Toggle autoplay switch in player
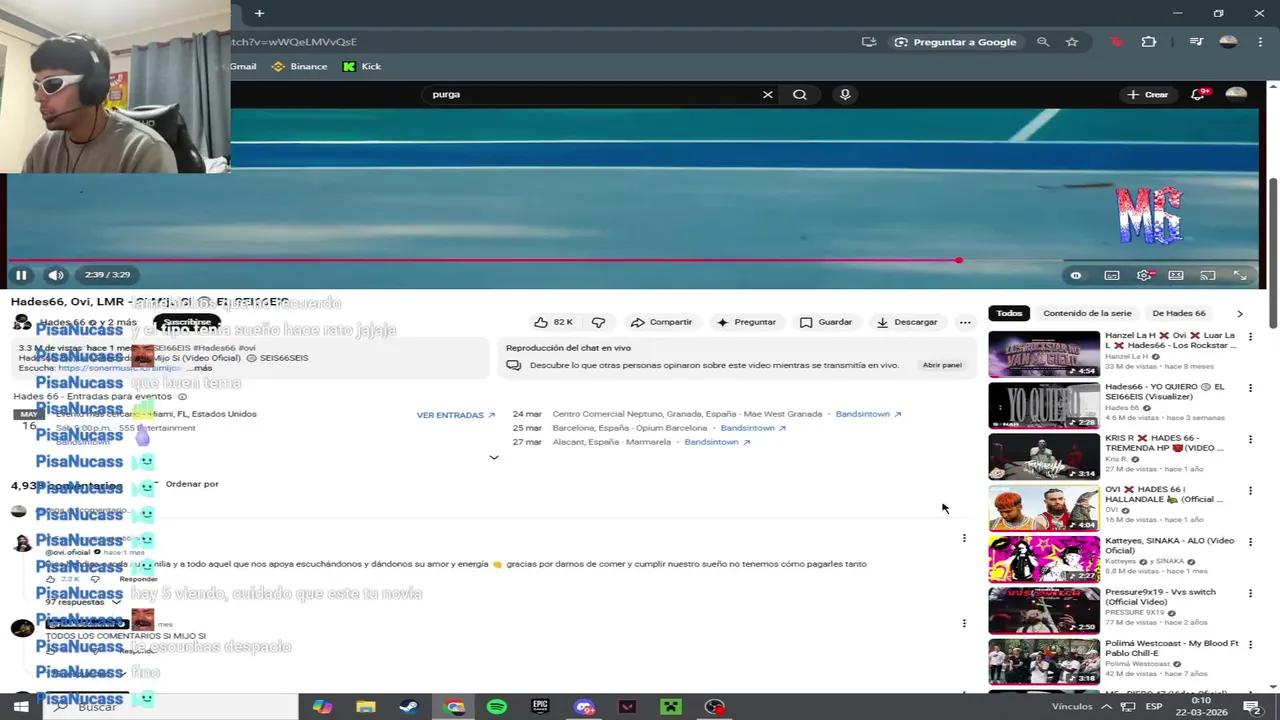1280x720 pixels. click(x=1076, y=275)
